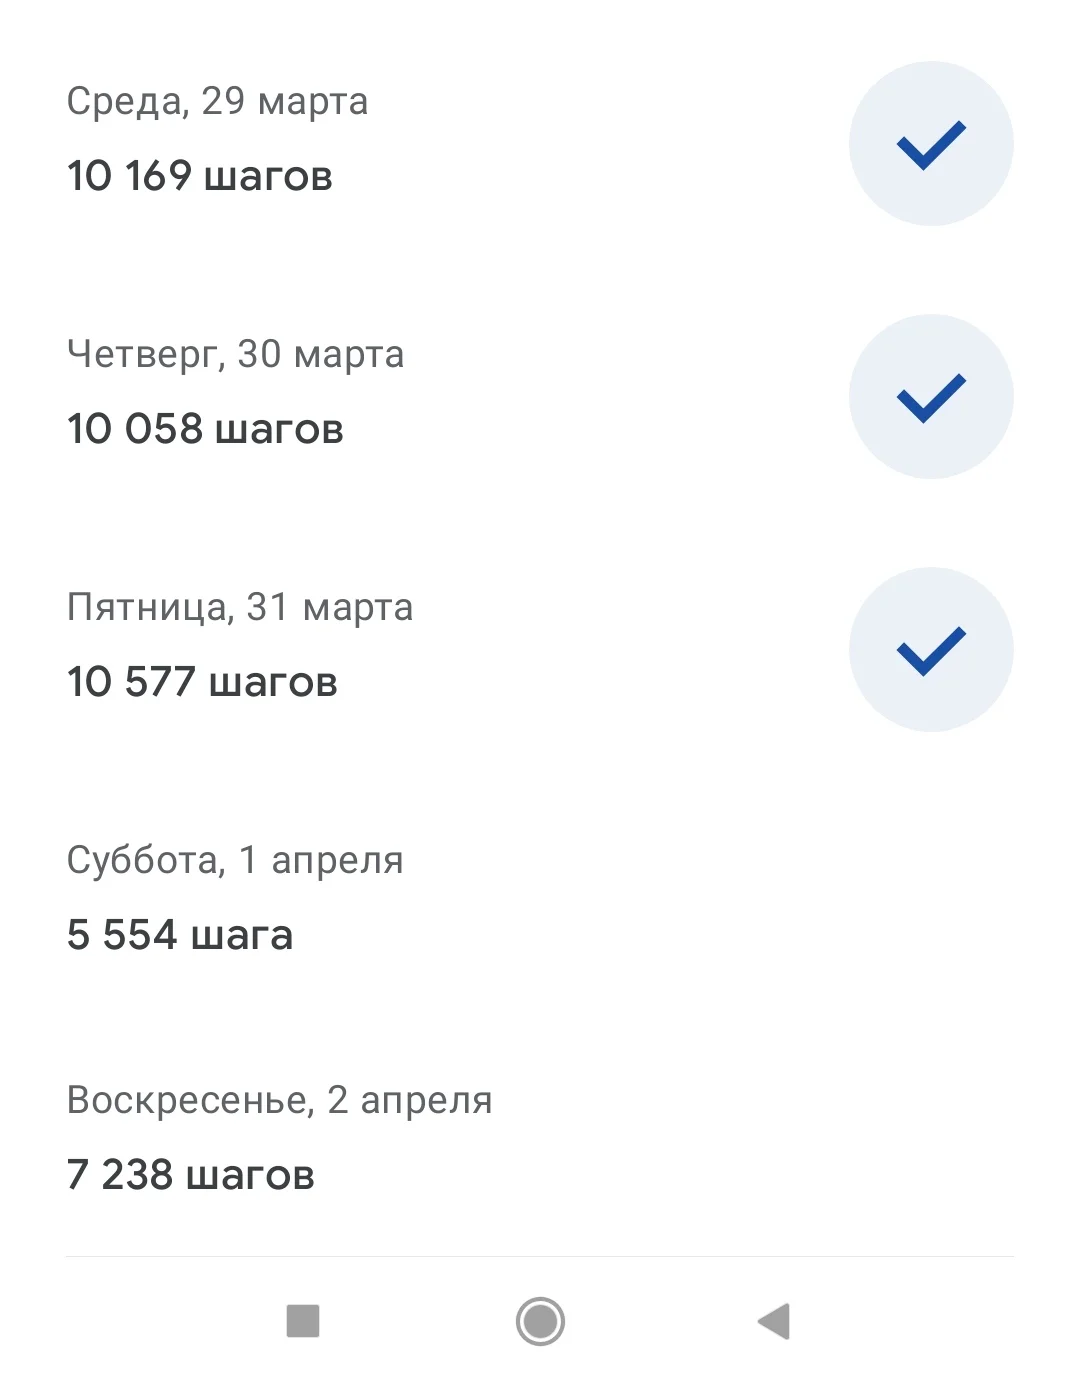Open the Воскресенье, 2 апреля entry
Viewport: 1080px width, 1386px height.
coord(279,1100)
